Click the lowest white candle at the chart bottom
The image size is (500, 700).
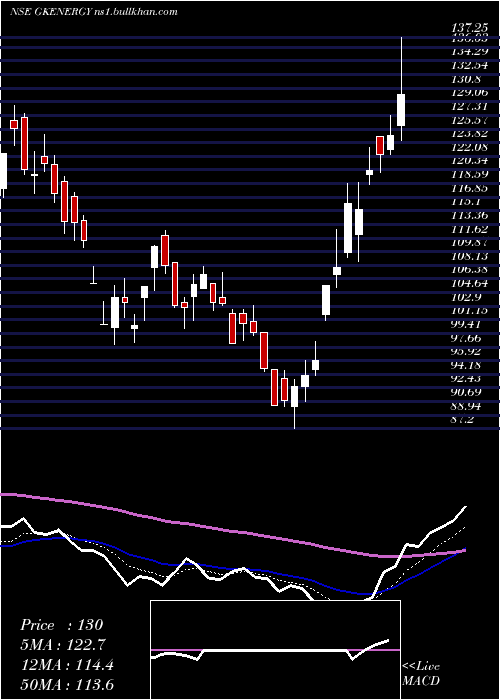click(294, 396)
